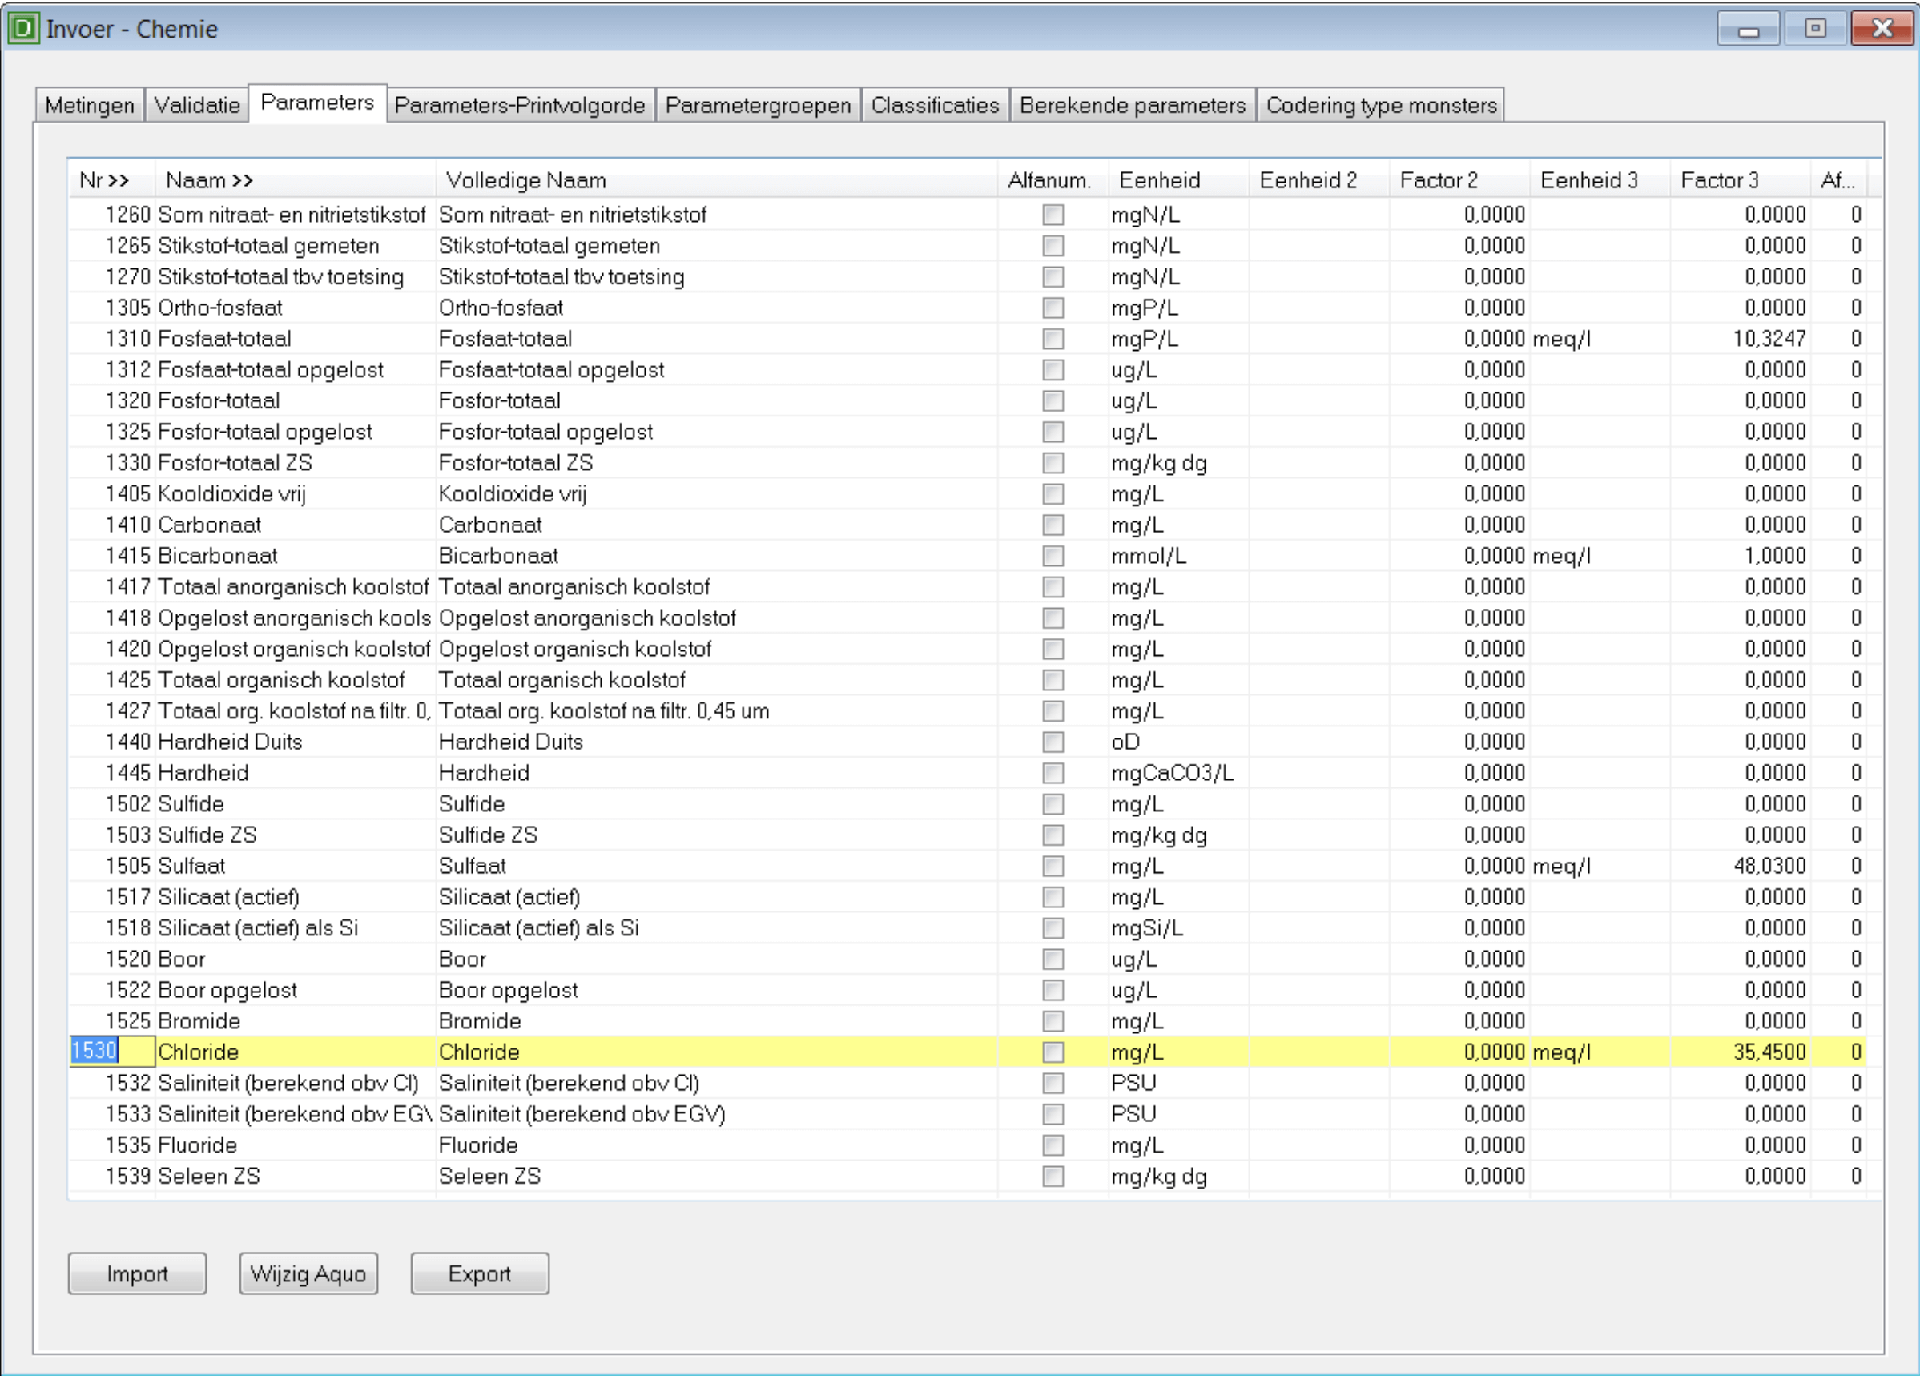The height and width of the screenshot is (1376, 1920).
Task: Select row 1445 Hardheid
Action: pyautogui.click(x=967, y=772)
